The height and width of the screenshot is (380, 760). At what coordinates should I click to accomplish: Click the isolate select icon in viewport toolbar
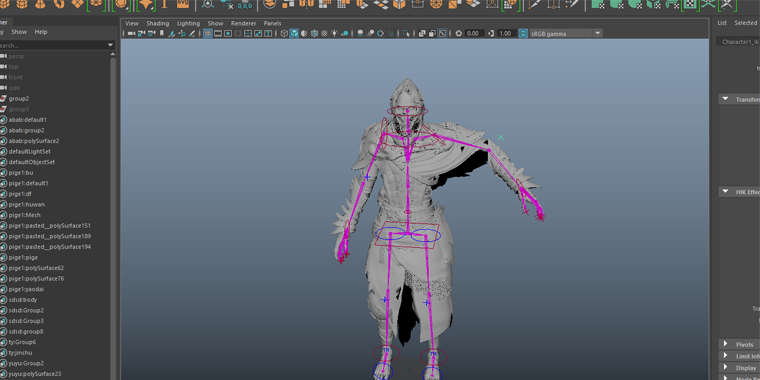(x=407, y=33)
